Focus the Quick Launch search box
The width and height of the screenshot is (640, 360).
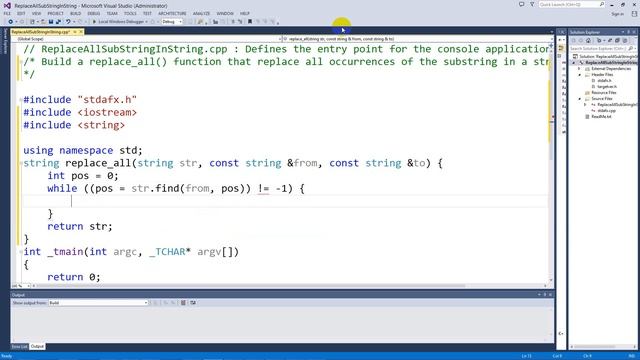(571, 4)
